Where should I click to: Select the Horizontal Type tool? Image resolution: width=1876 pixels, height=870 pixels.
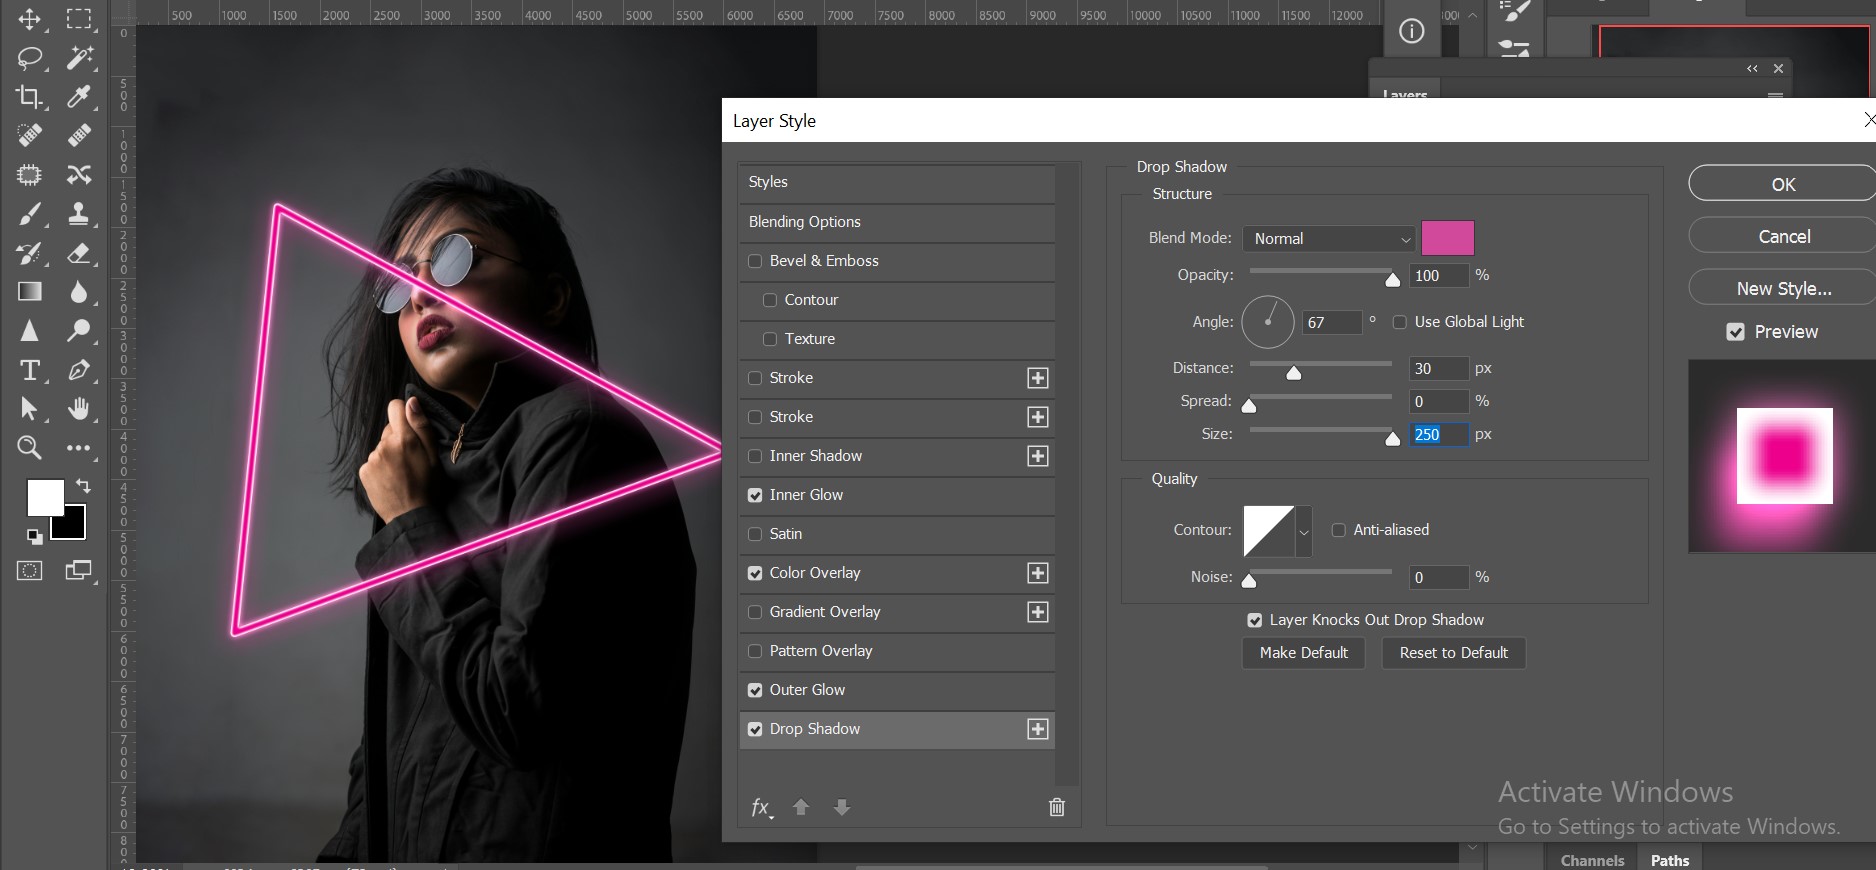(29, 370)
